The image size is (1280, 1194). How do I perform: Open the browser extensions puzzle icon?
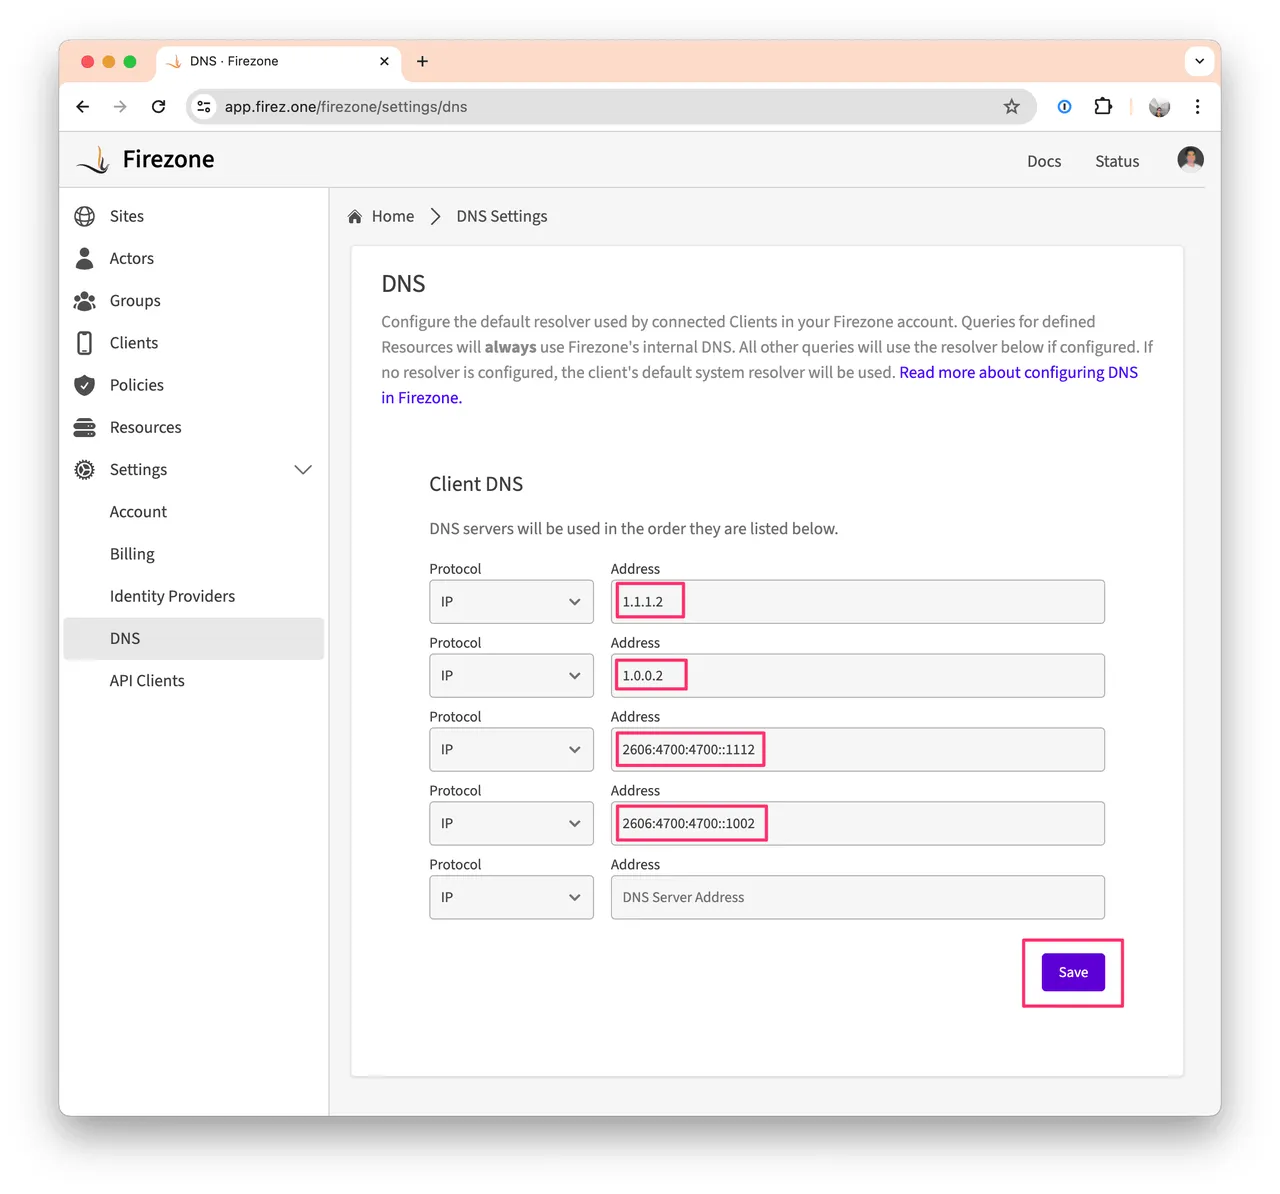1103,106
